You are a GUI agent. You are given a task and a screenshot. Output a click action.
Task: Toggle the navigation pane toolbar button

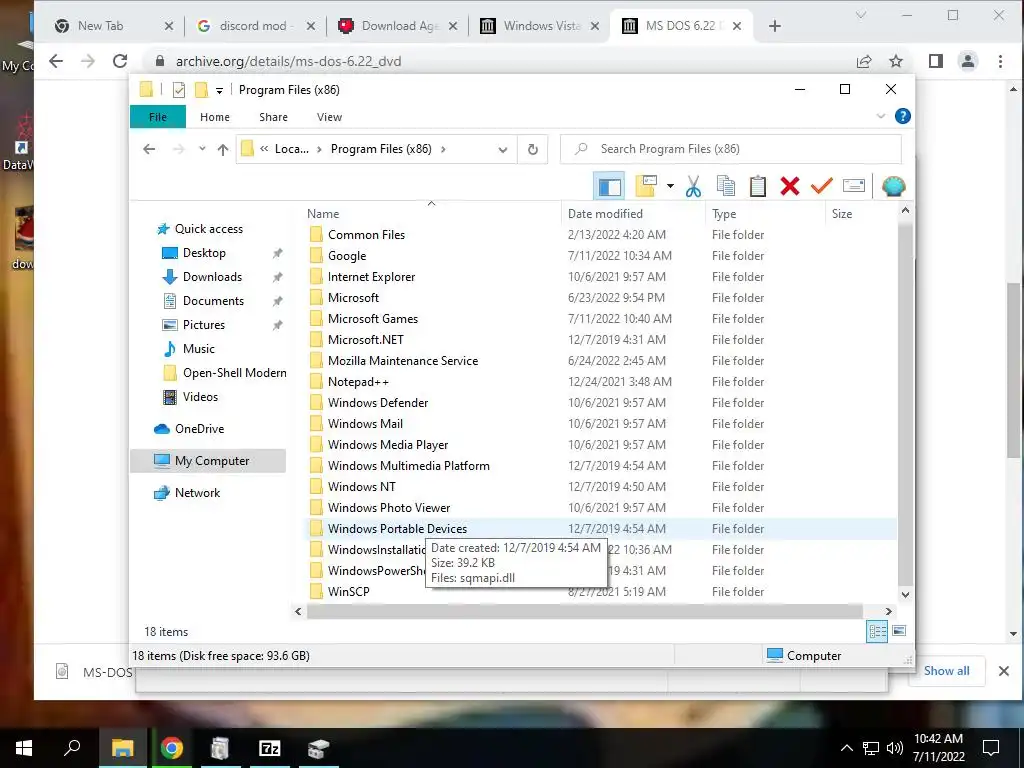(609, 187)
